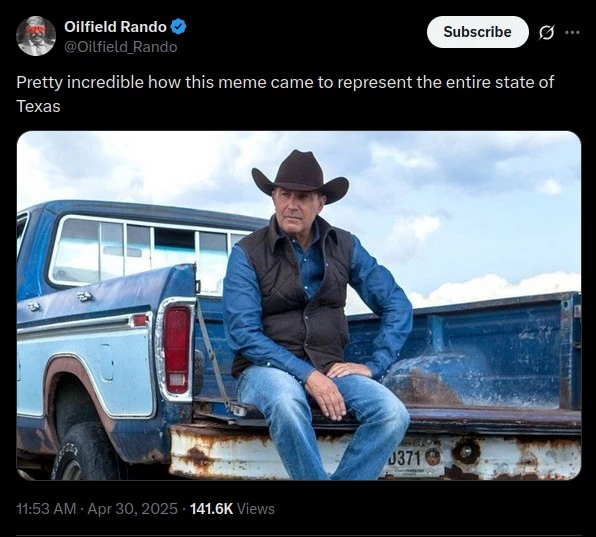Click the rusty white bumper in photo
Image resolution: width=596 pixels, height=537 pixels.
click(x=374, y=454)
